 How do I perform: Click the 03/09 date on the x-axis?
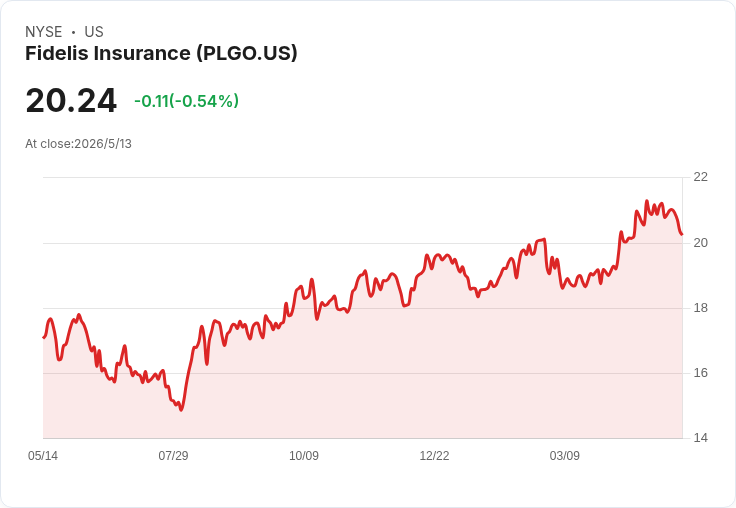(565, 455)
